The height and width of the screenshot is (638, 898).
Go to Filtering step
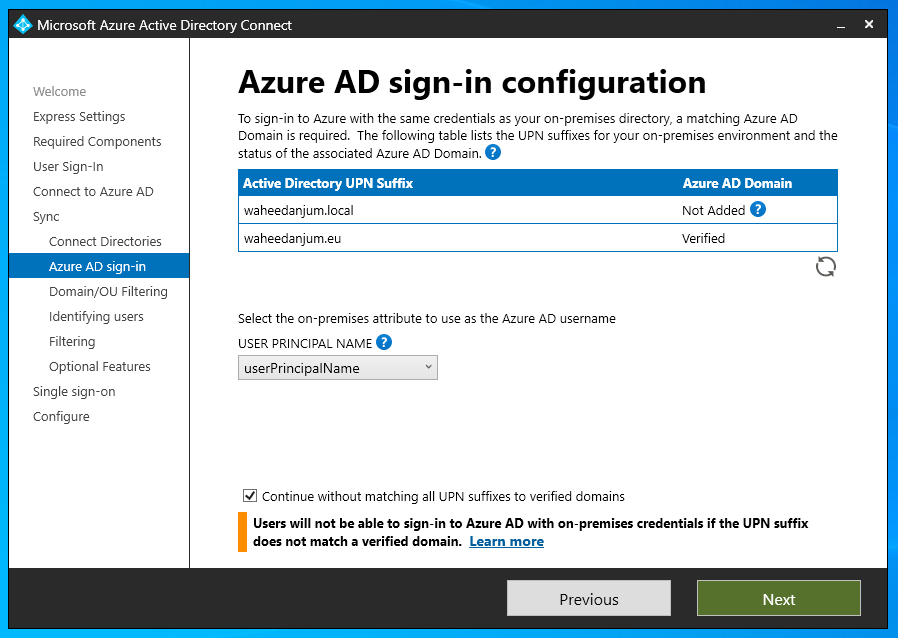pyautogui.click(x=72, y=342)
